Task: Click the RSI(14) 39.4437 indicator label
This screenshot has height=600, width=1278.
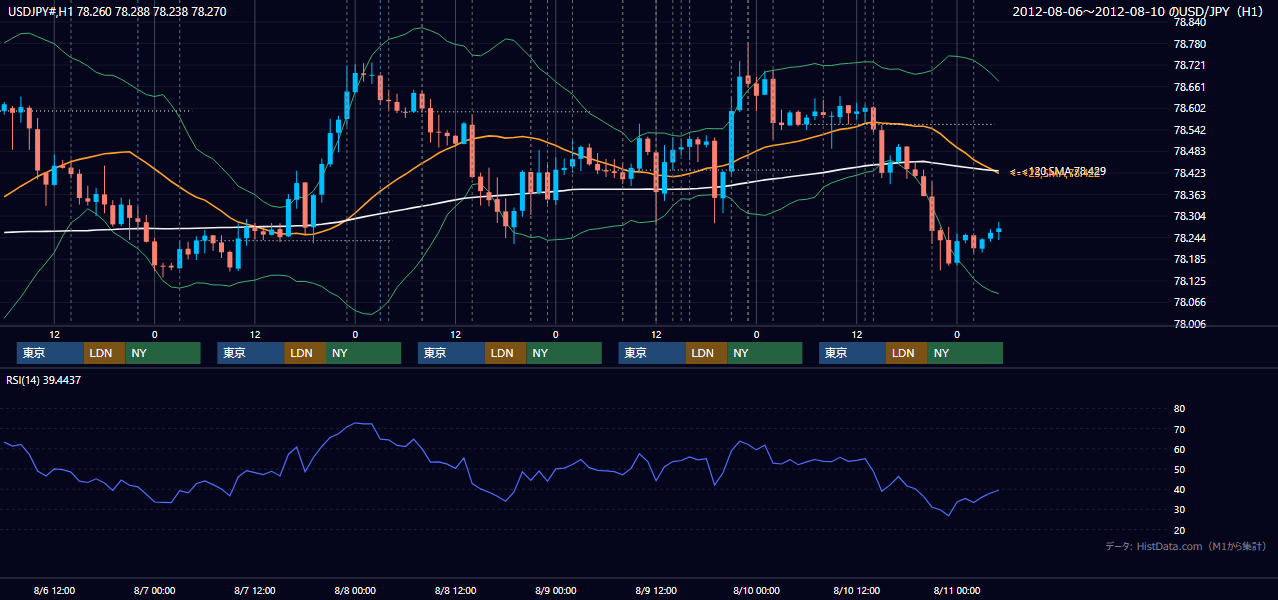Action: [x=43, y=380]
